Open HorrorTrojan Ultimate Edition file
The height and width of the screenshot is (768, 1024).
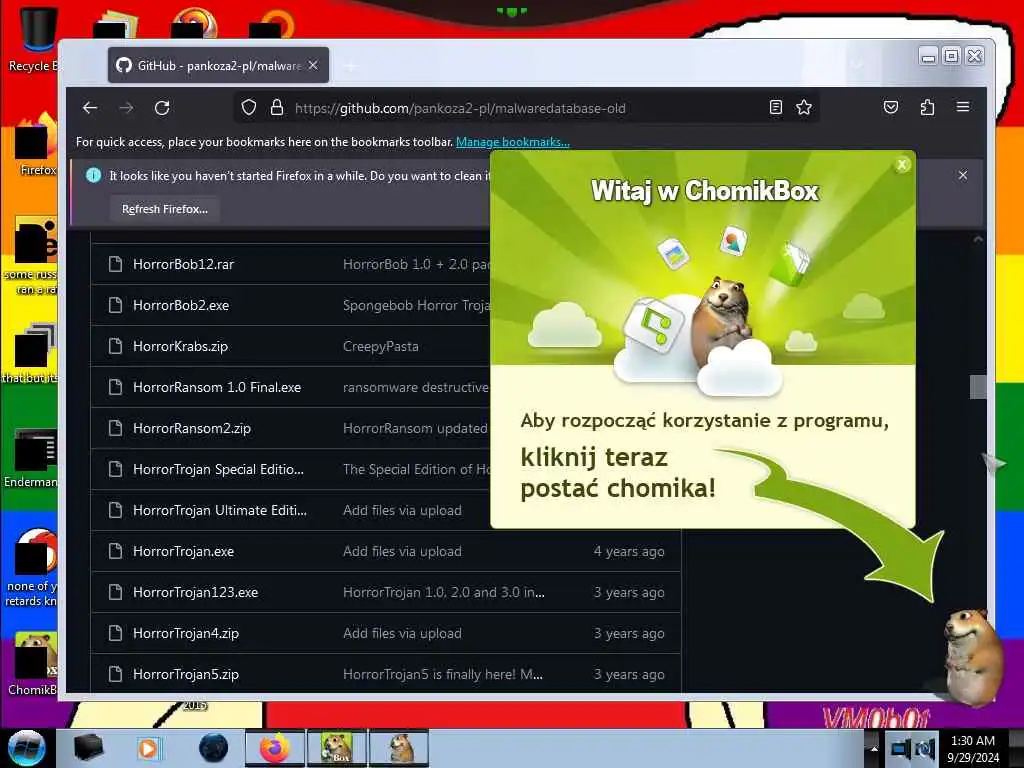point(220,511)
